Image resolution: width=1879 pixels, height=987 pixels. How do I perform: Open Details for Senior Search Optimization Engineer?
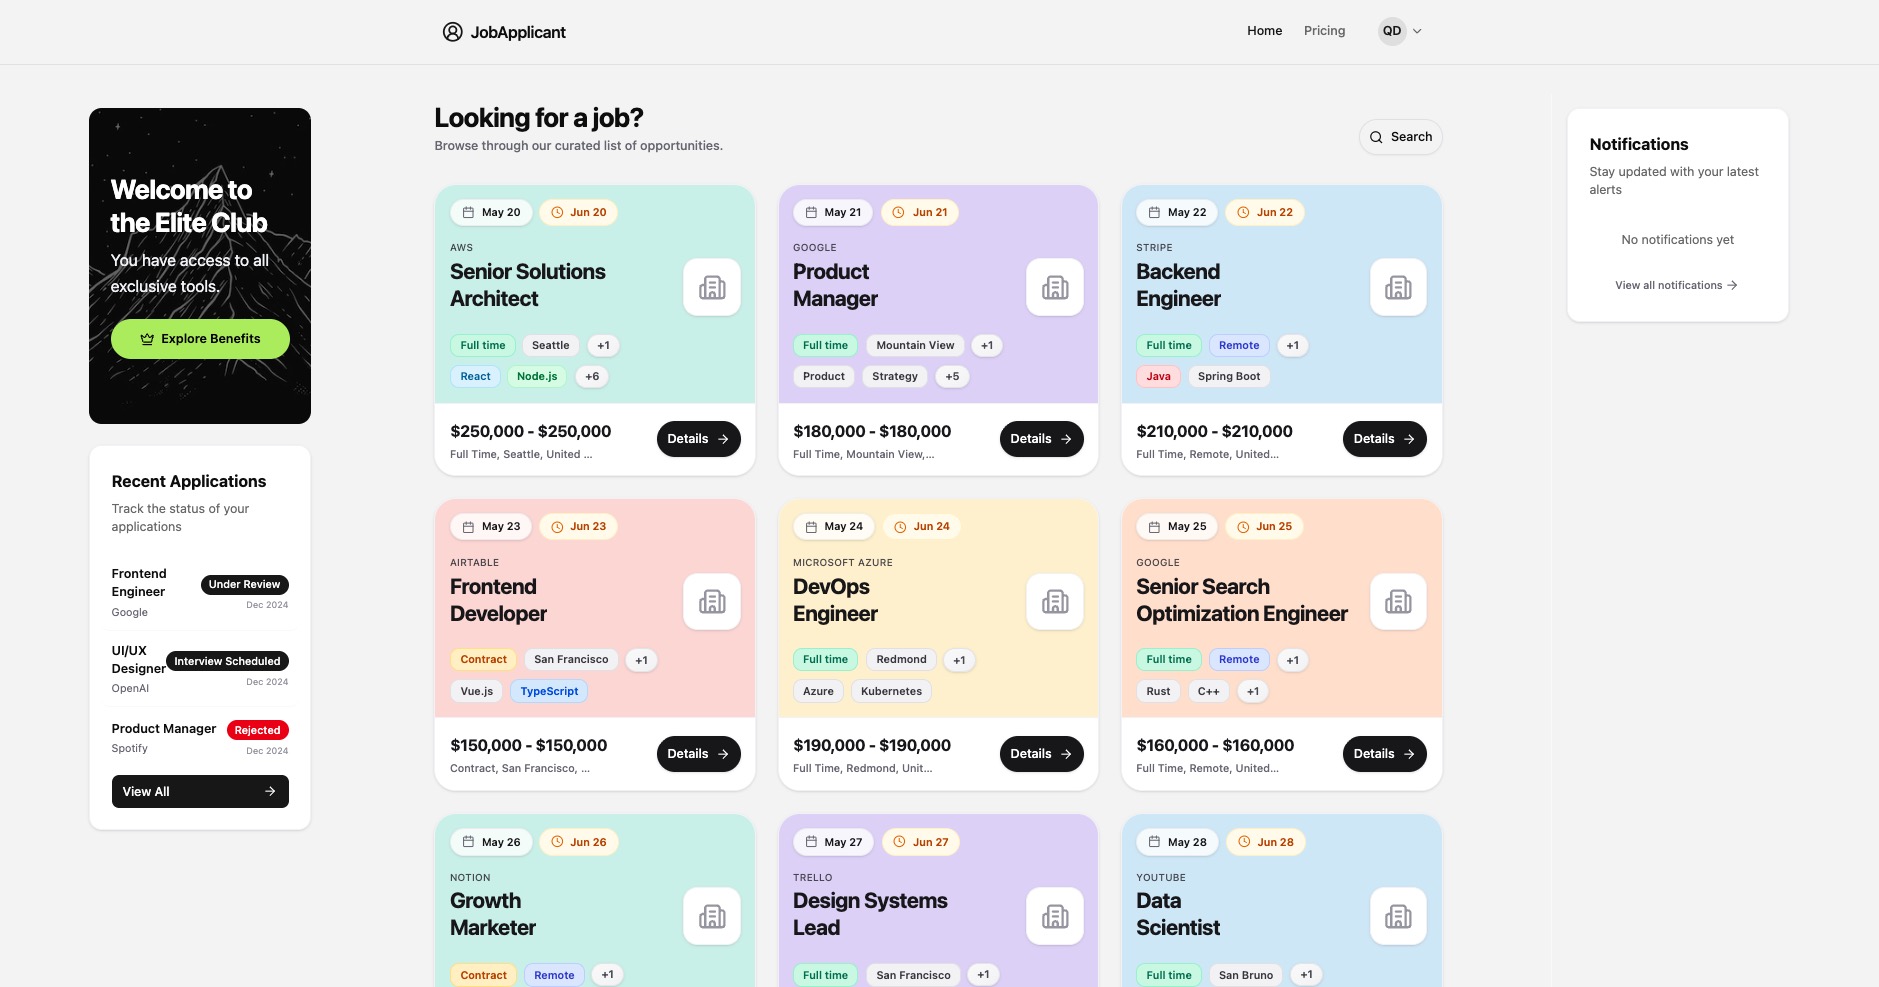click(x=1384, y=754)
